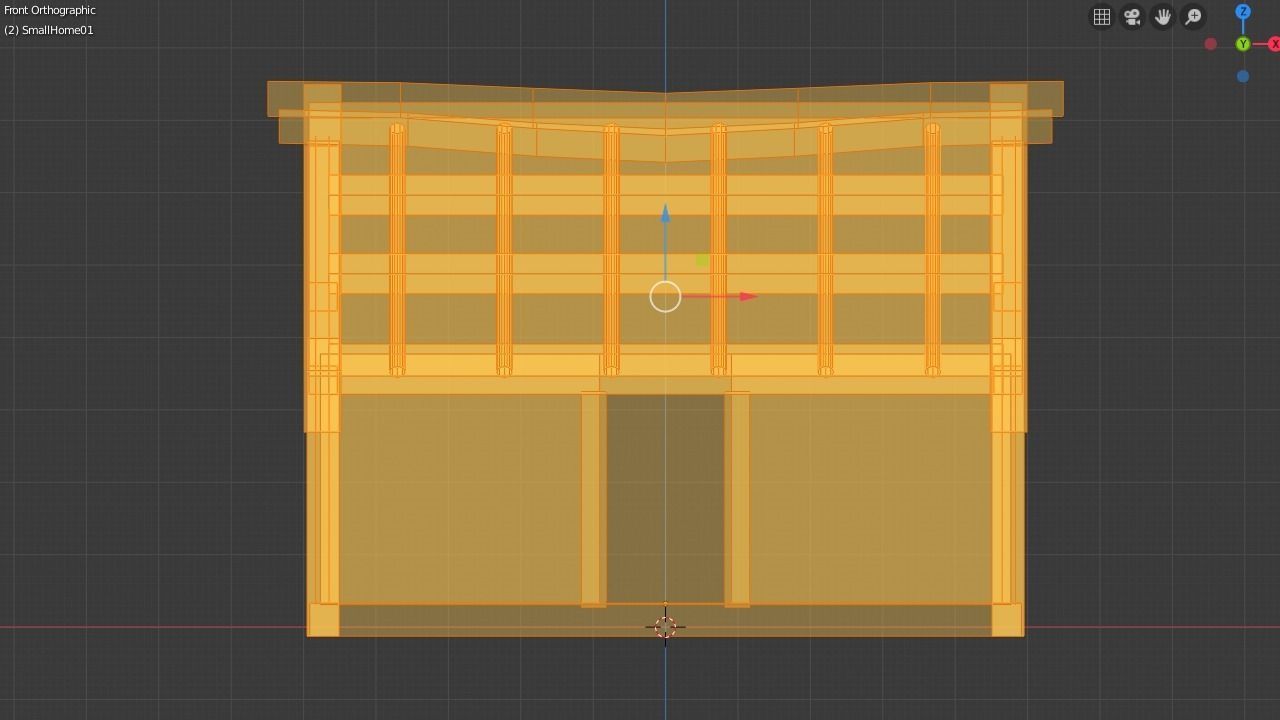The width and height of the screenshot is (1280, 720).
Task: Snap view to the blue Z axis
Action: 1243,12
